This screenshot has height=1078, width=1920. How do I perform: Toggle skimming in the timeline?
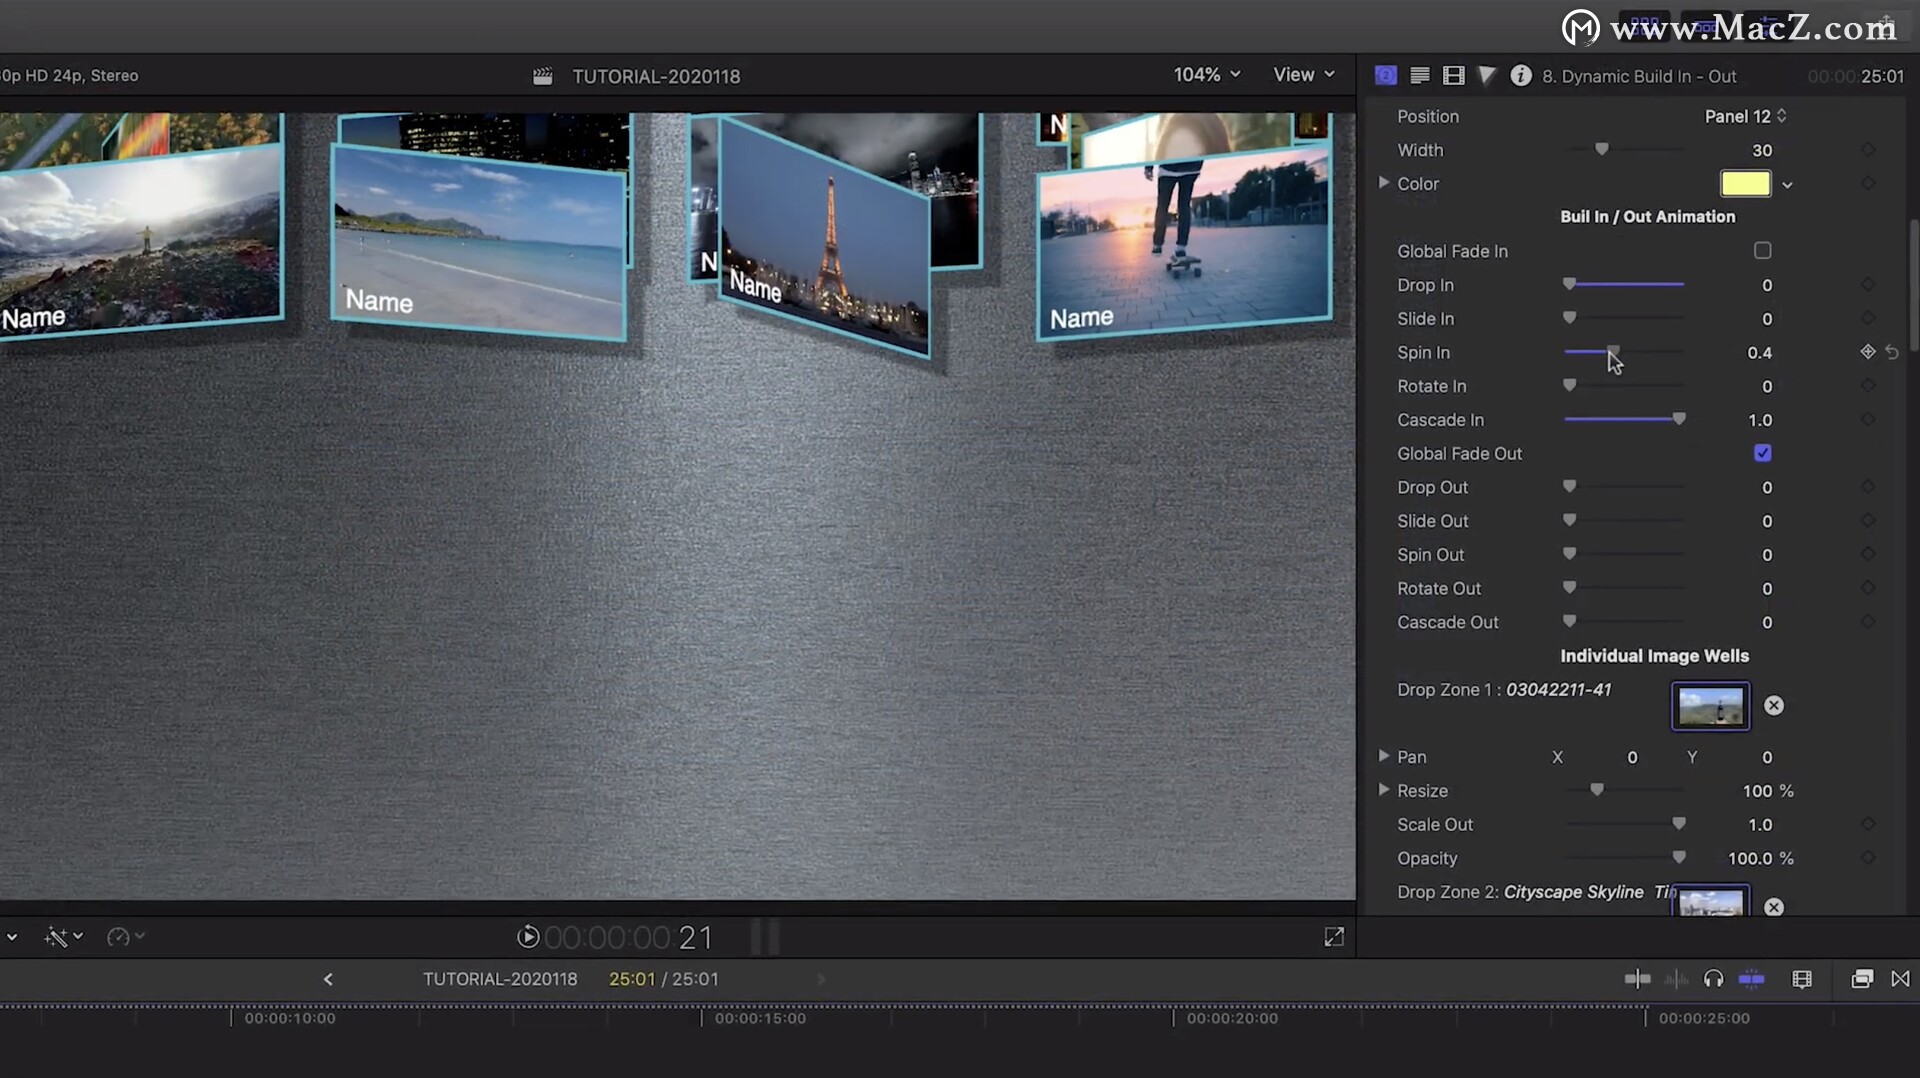point(1638,979)
